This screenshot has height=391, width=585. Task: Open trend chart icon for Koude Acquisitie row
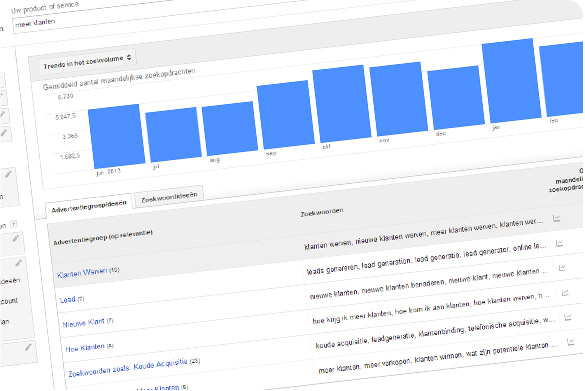[x=568, y=317]
